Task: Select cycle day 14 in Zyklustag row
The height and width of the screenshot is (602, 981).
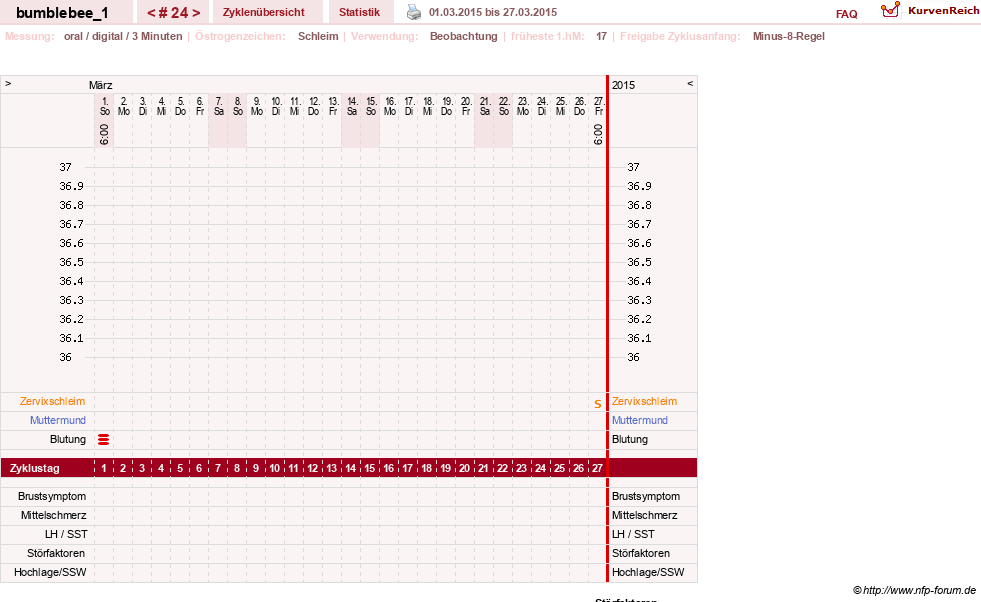Action: click(x=350, y=468)
